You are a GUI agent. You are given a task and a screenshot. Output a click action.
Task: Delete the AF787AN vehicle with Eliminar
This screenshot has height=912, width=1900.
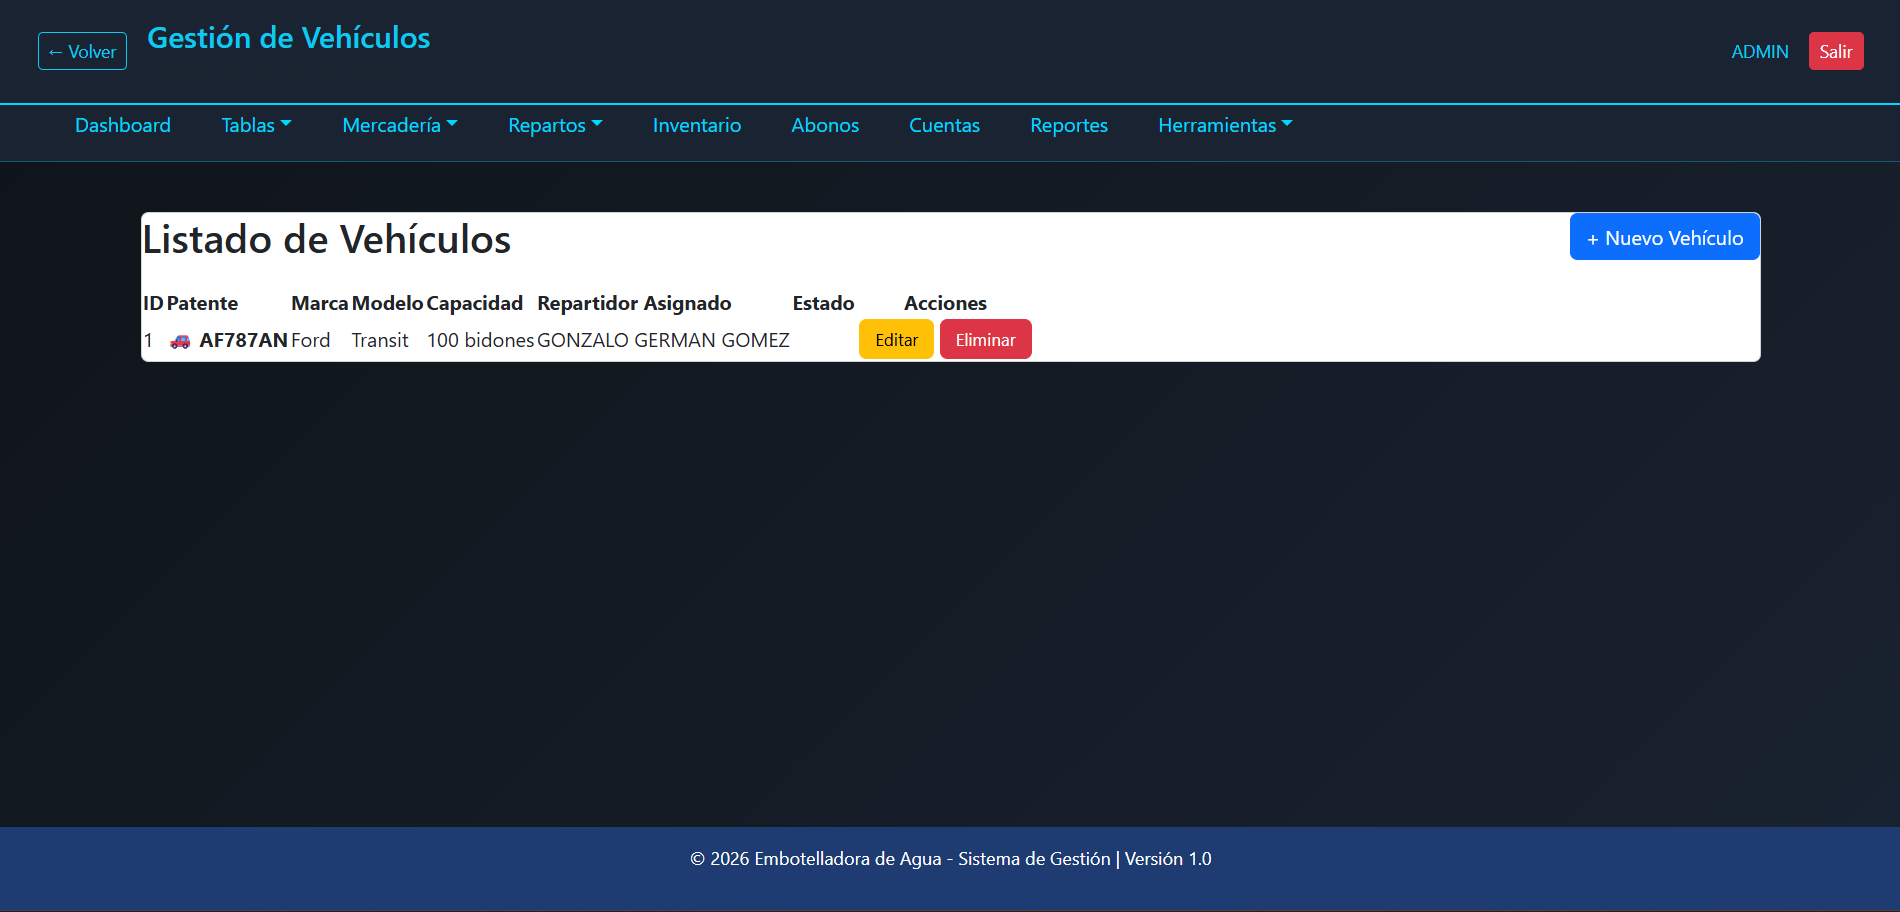(x=985, y=340)
